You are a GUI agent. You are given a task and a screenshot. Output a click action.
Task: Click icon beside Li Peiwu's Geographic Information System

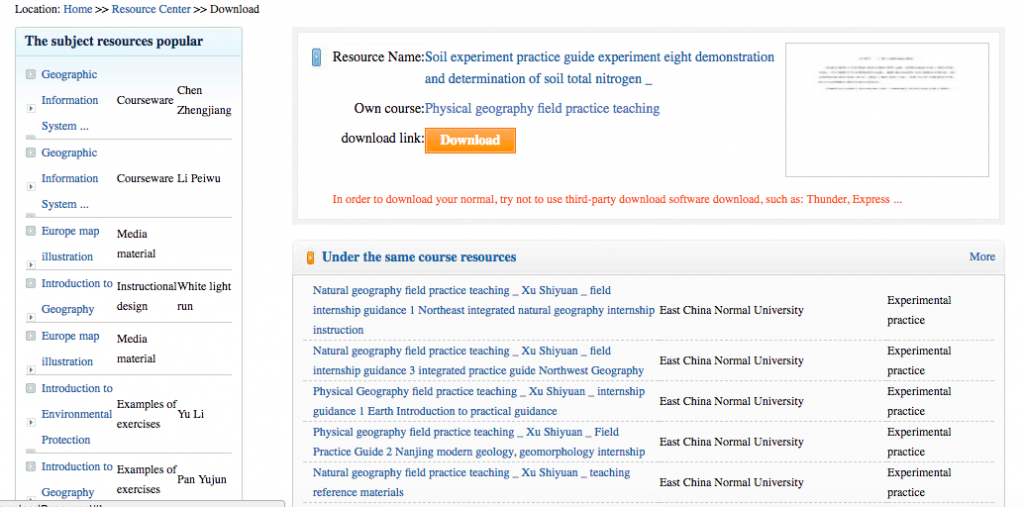[x=31, y=153]
